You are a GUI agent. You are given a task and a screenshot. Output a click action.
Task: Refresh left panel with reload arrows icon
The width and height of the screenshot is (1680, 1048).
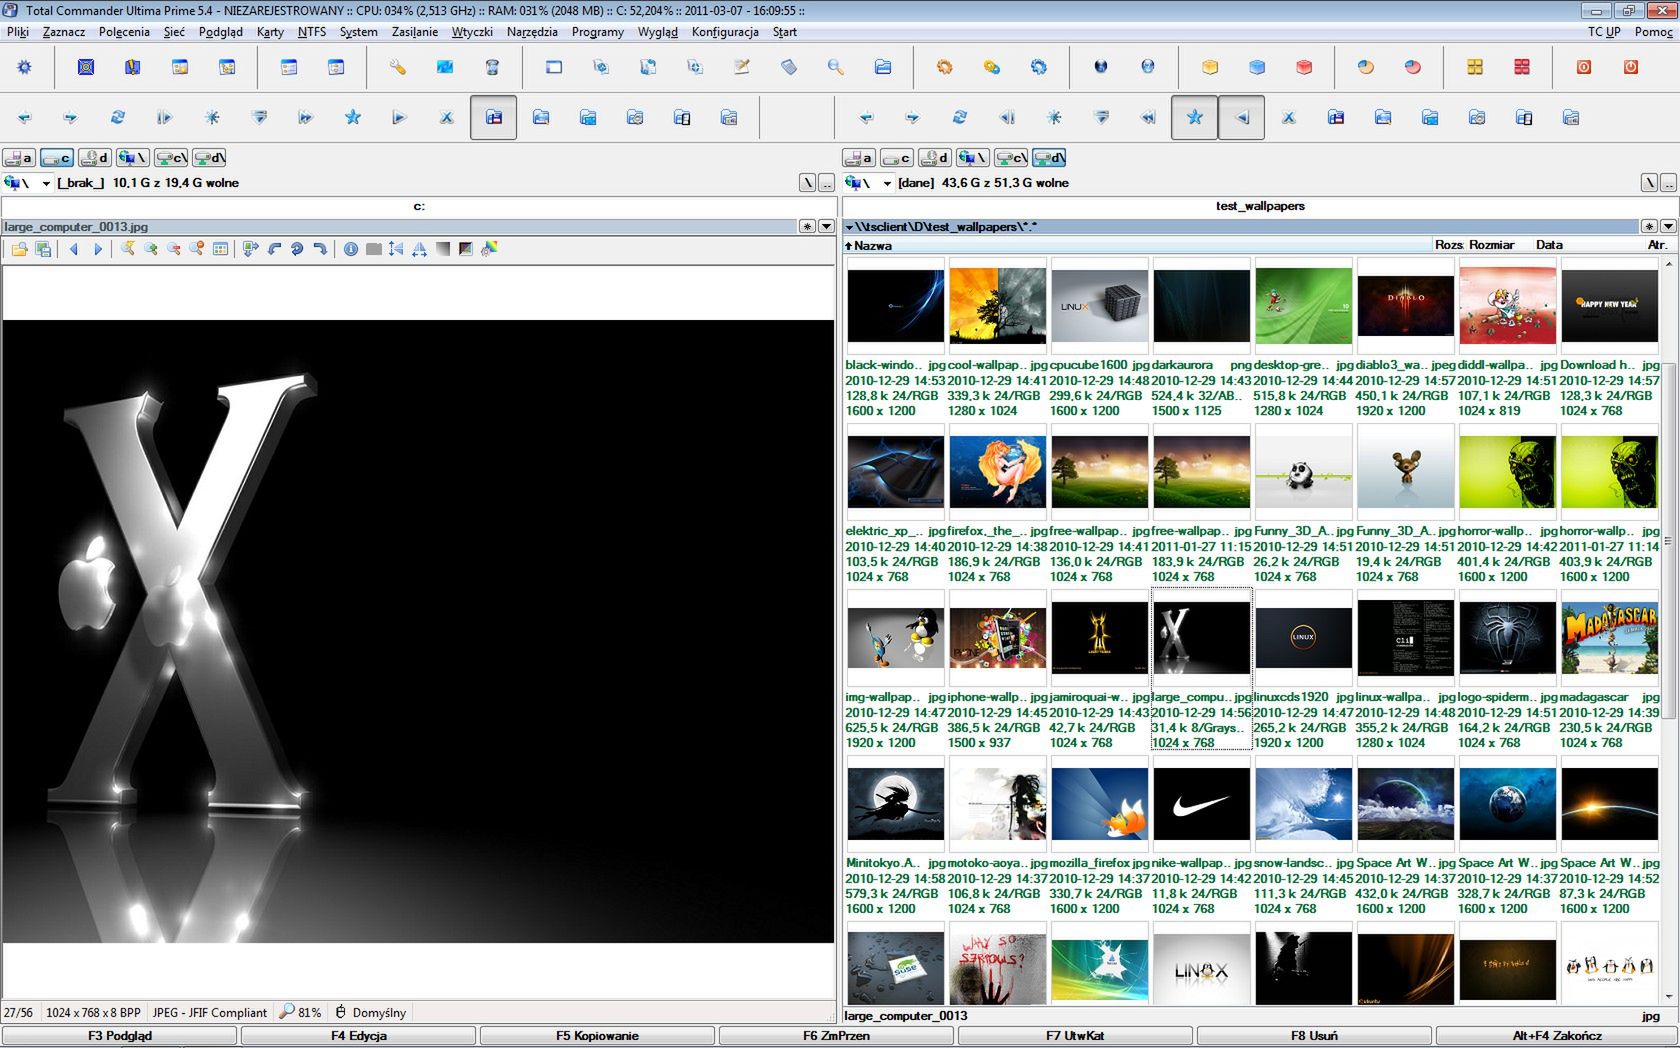point(118,117)
